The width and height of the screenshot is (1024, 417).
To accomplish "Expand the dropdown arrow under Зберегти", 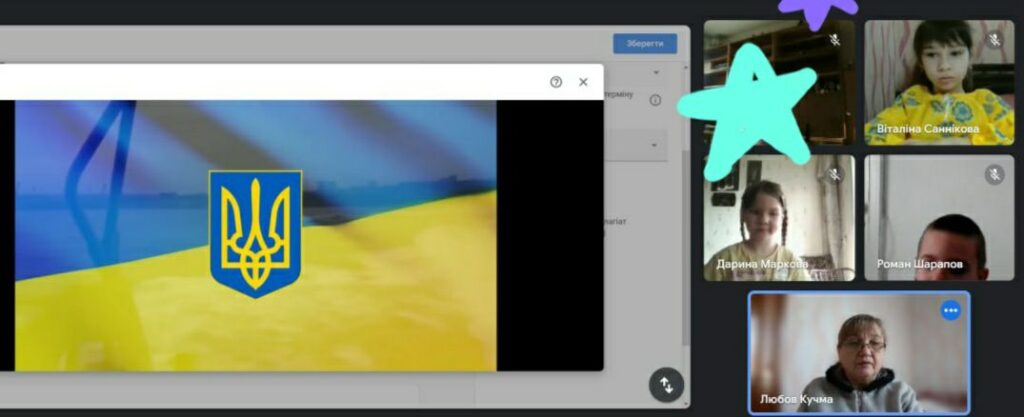I will pos(656,72).
